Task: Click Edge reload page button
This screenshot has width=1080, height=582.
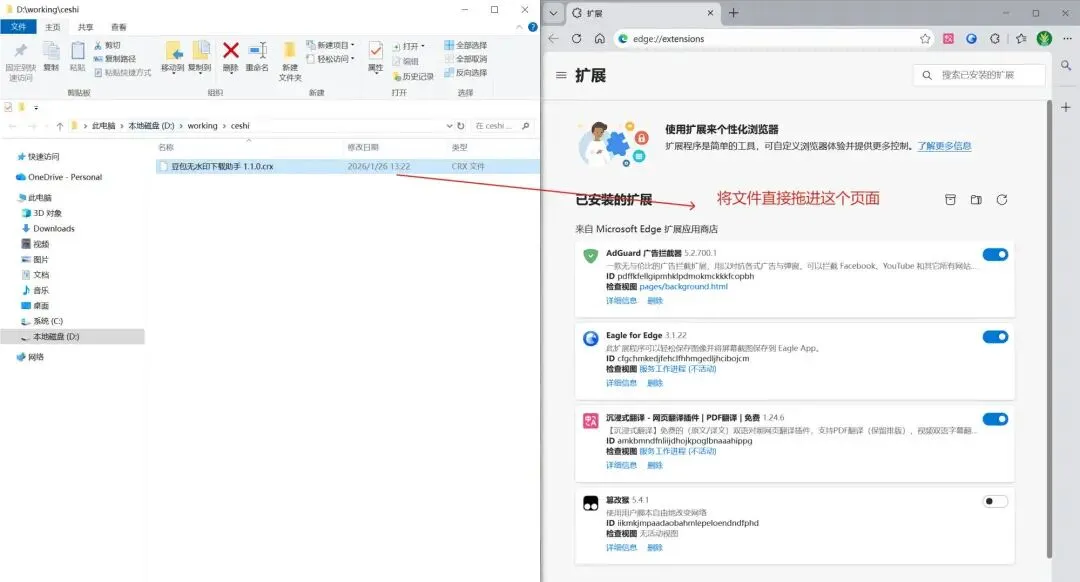Action: coord(577,39)
